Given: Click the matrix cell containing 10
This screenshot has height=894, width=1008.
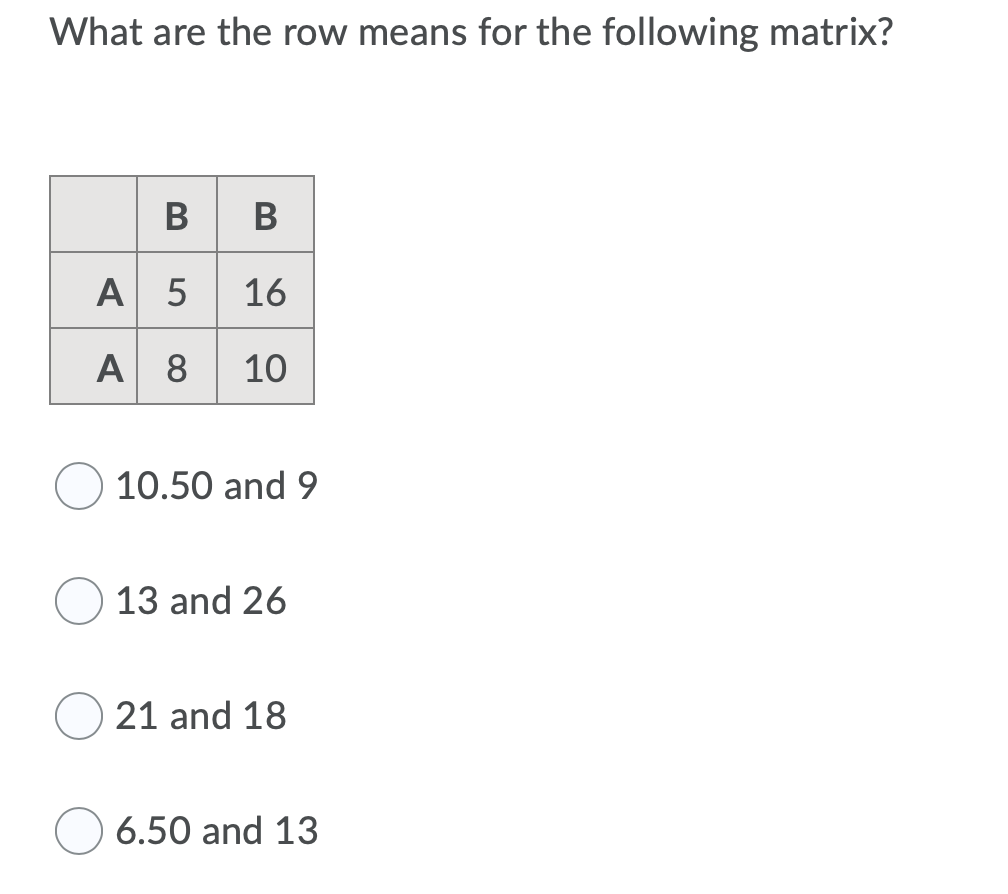Looking at the screenshot, I should point(264,368).
